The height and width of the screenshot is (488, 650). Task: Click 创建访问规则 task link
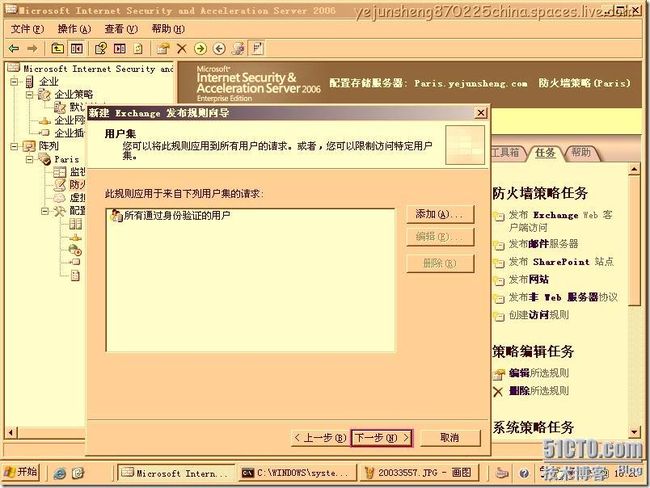[x=538, y=315]
